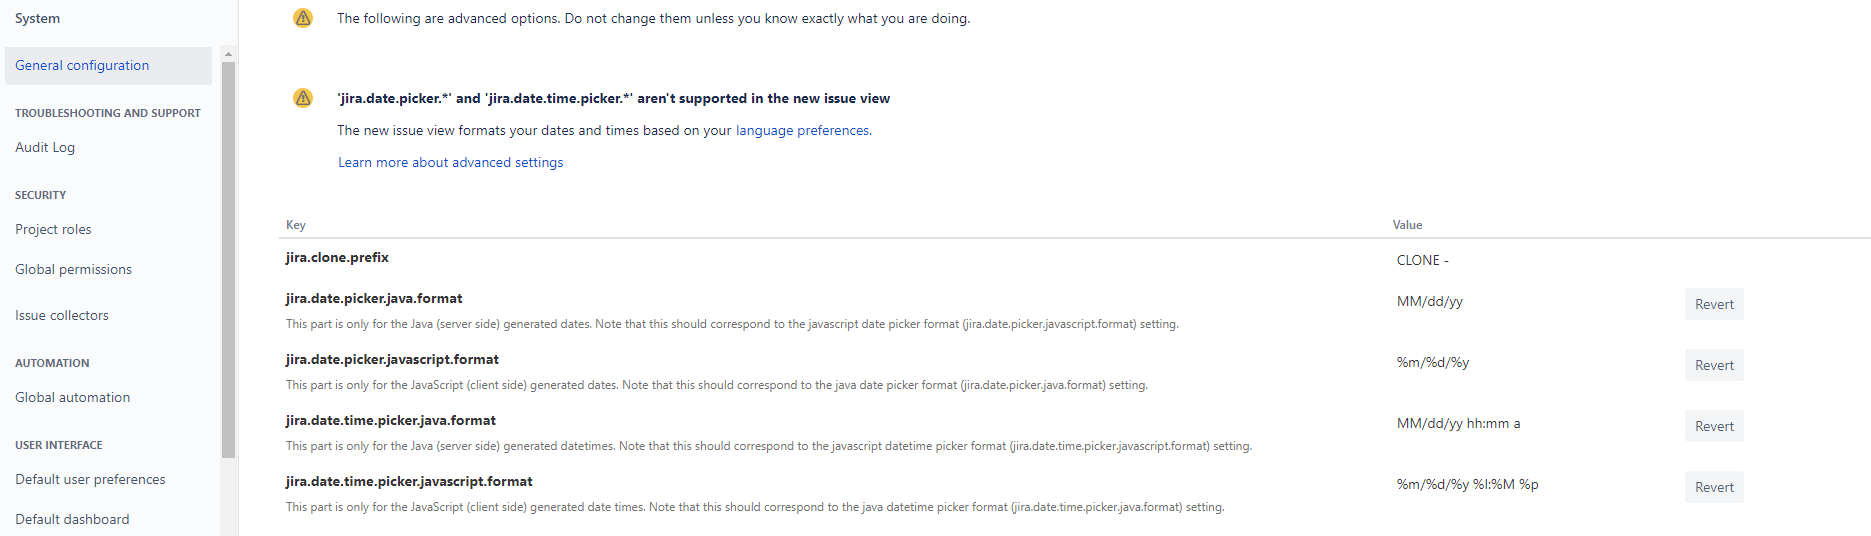Revert jira.date.time.picker.java.format value

coord(1714,426)
